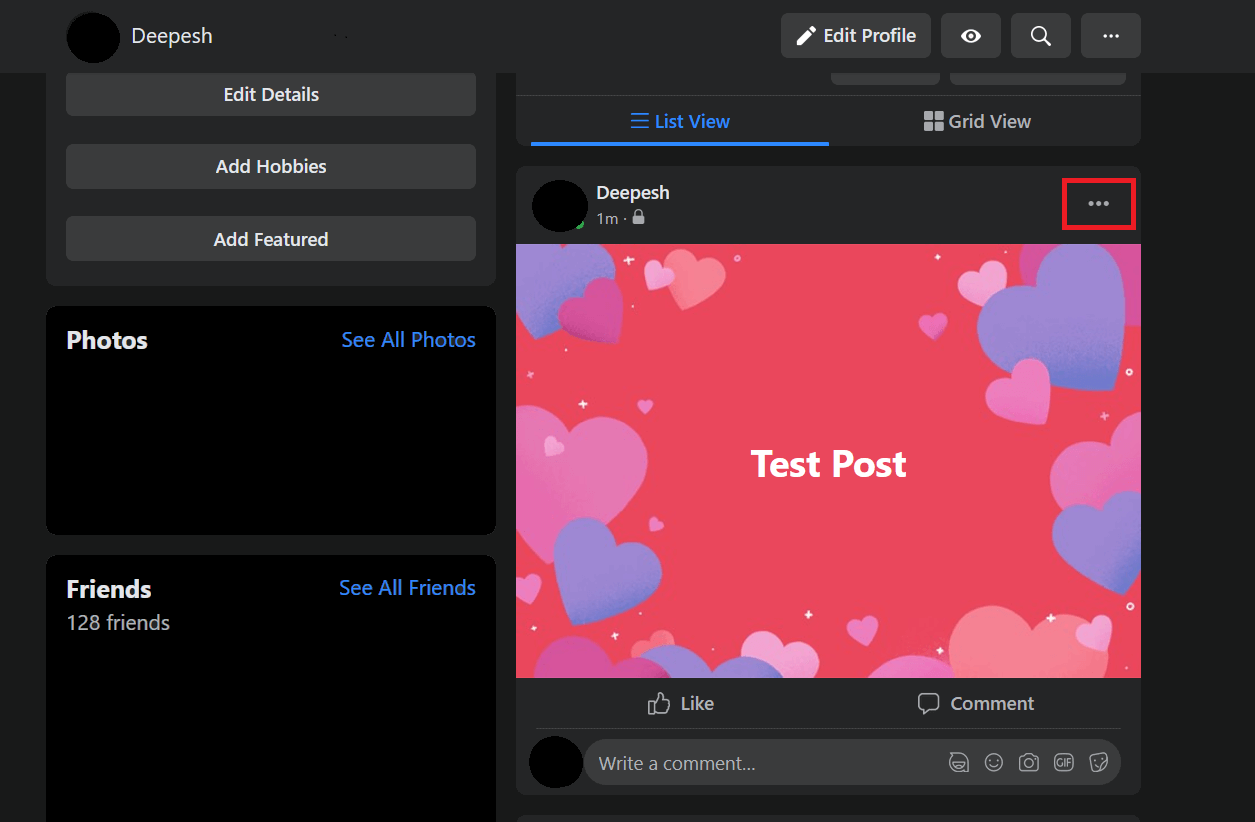Switch to Grid View tab

[x=976, y=121]
